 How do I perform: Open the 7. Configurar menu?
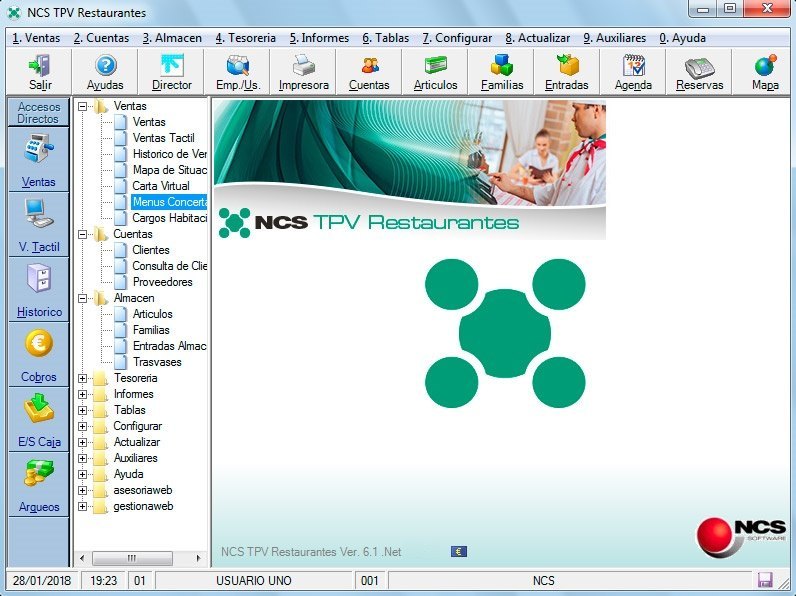(457, 38)
